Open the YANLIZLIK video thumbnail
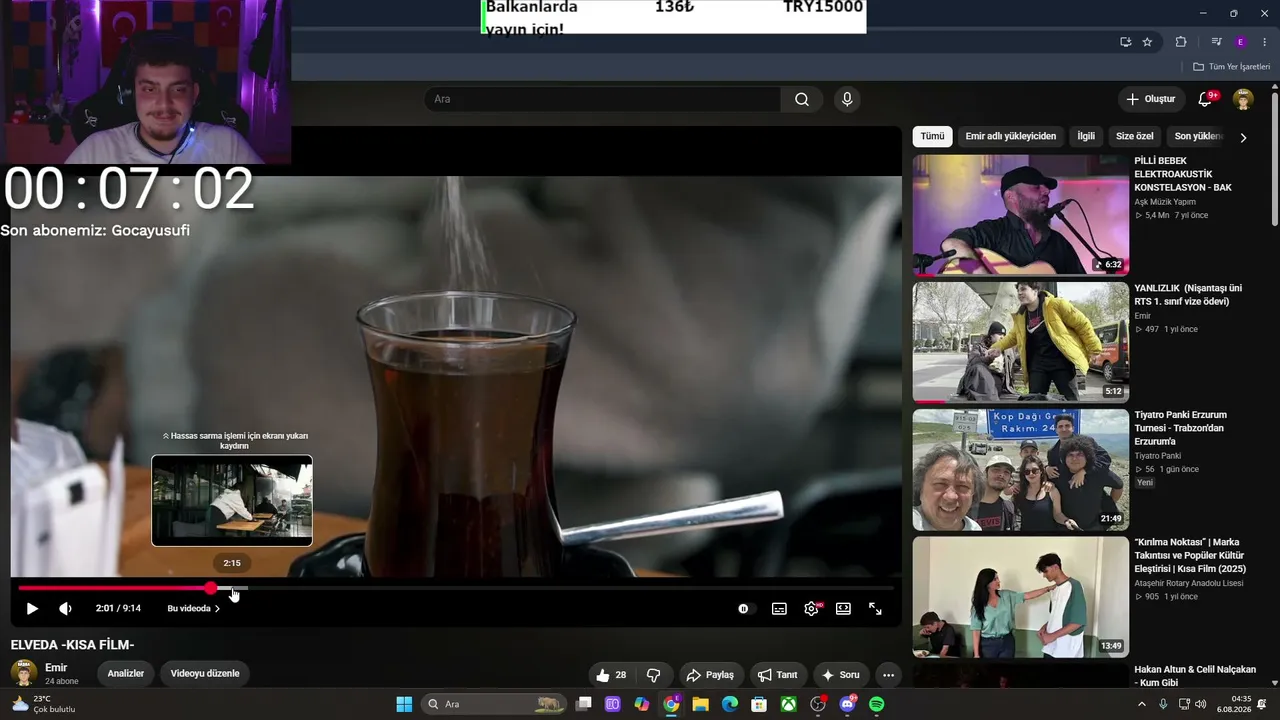 [x=1021, y=342]
